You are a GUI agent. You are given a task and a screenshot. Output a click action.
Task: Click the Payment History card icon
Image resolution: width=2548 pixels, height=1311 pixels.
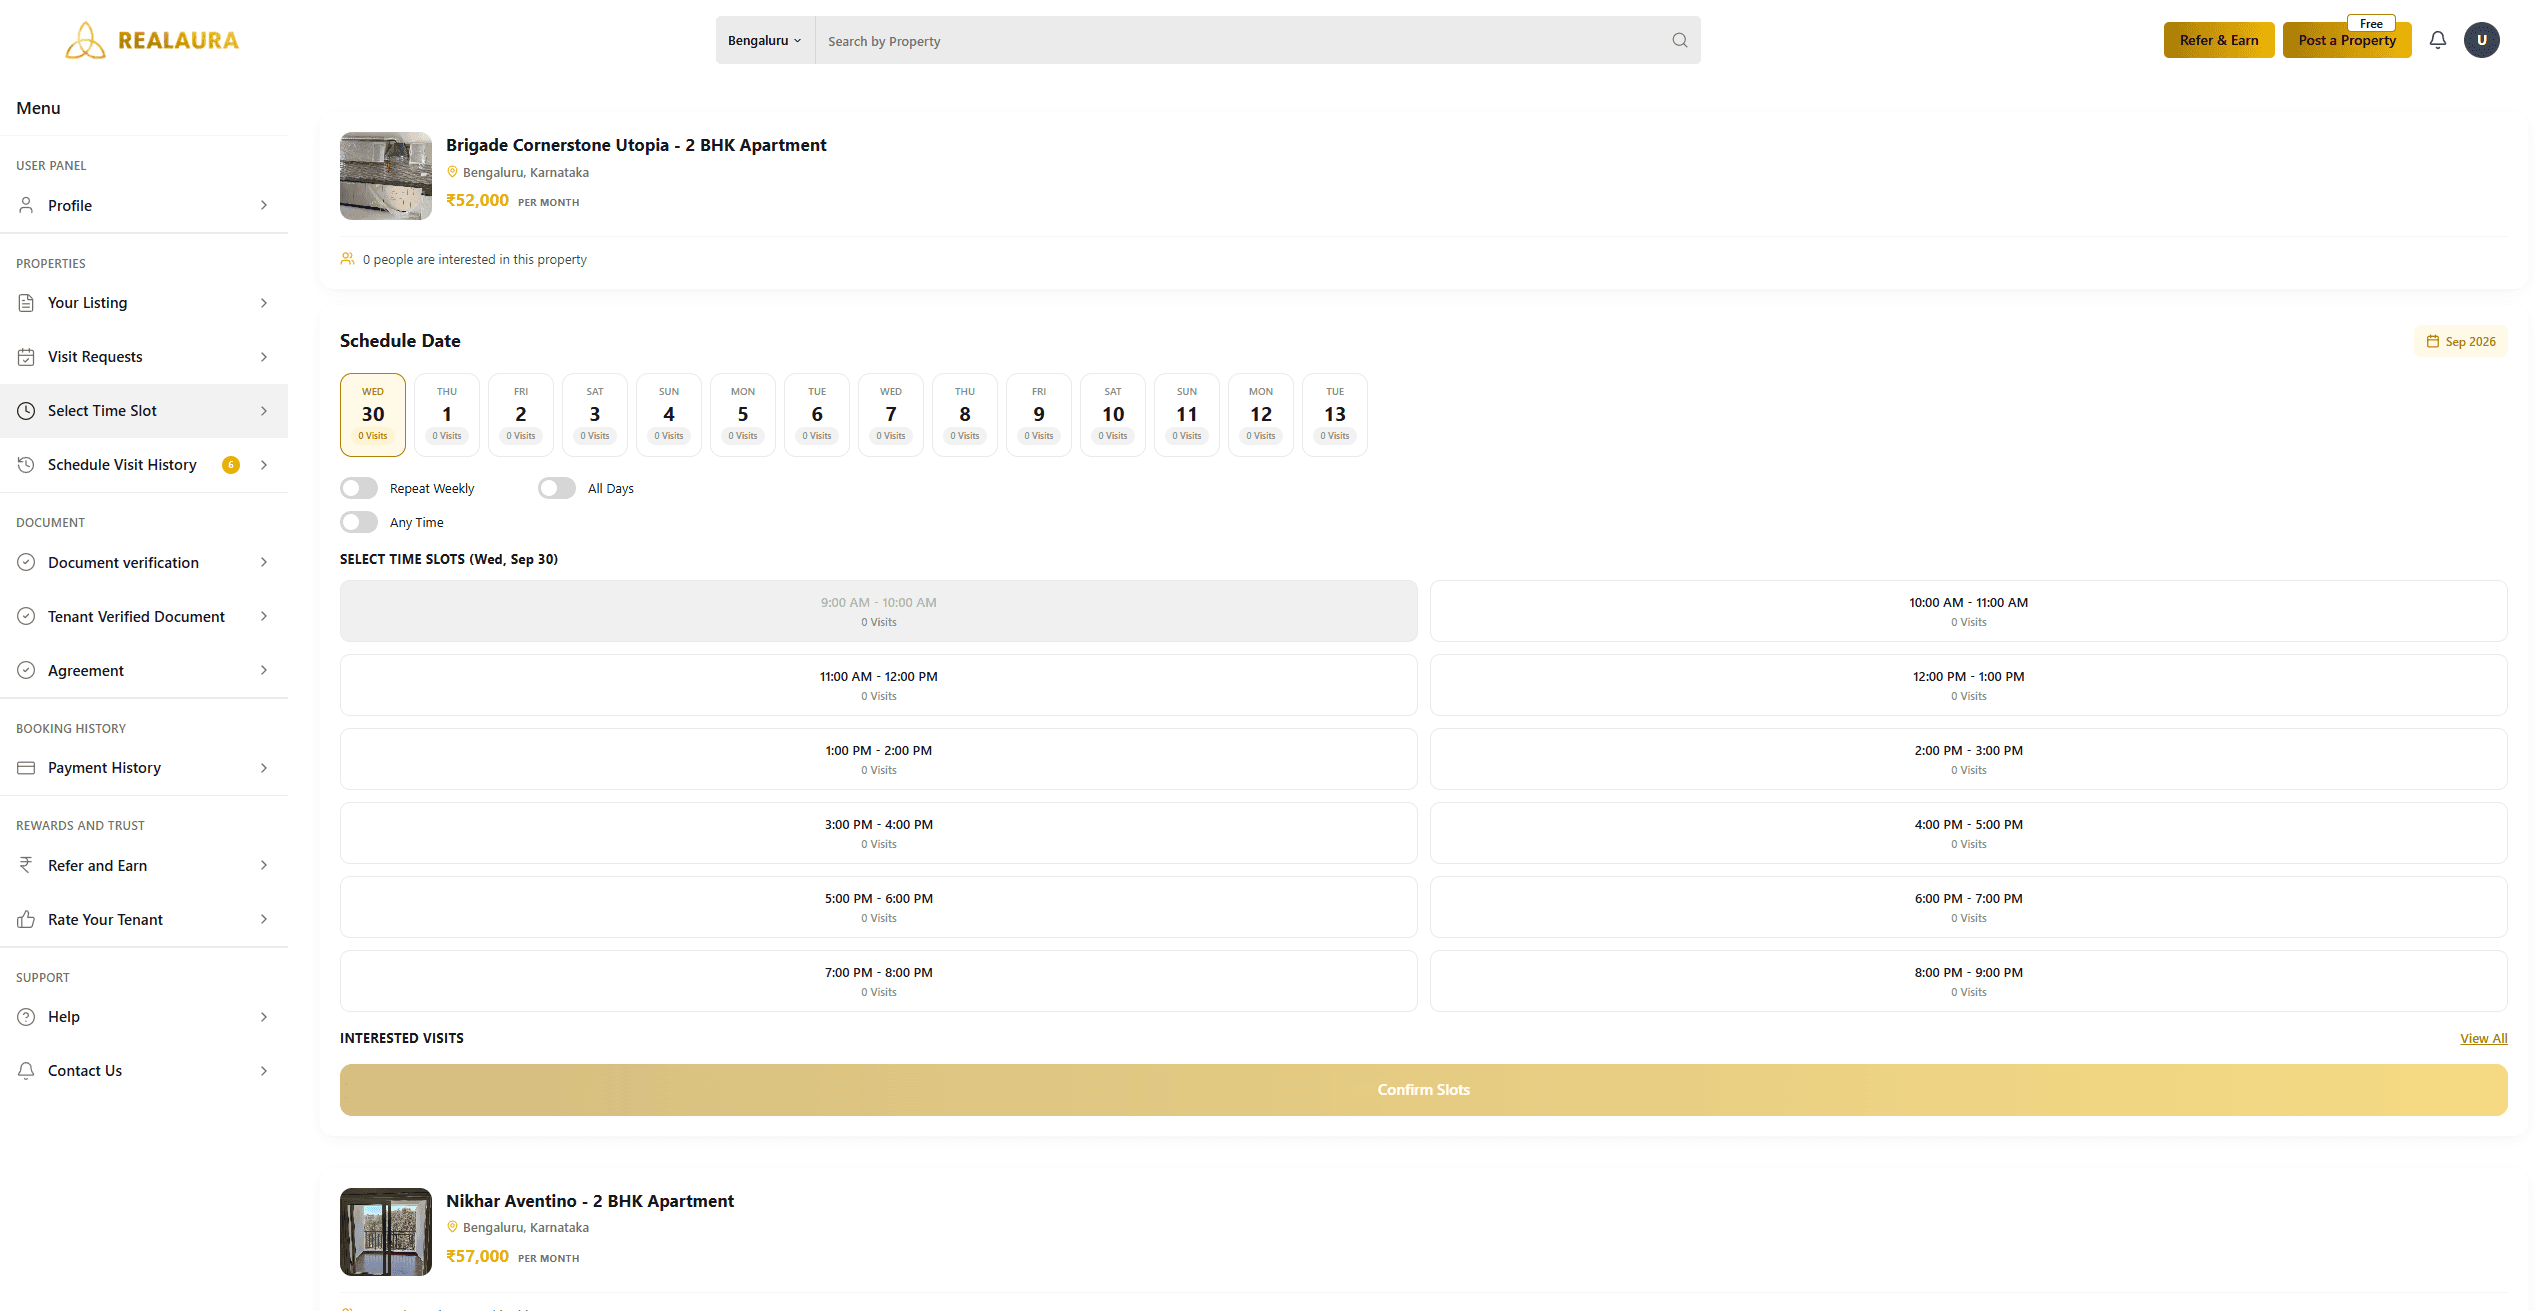(26, 768)
